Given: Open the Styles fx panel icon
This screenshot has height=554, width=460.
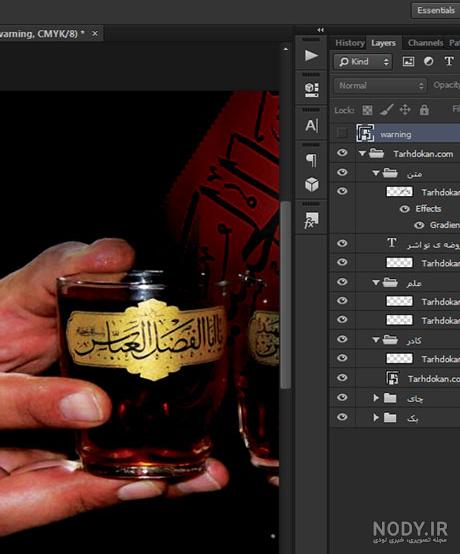Looking at the screenshot, I should tap(311, 220).
